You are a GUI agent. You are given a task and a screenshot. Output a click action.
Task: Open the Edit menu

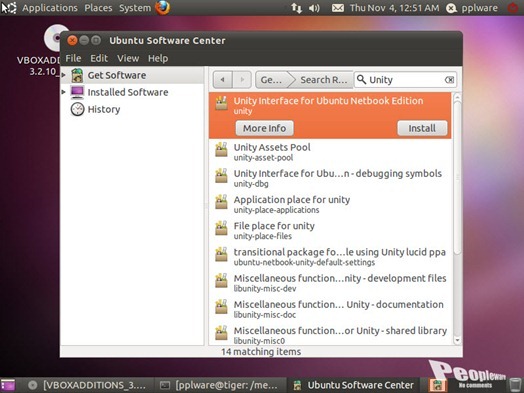(99, 58)
